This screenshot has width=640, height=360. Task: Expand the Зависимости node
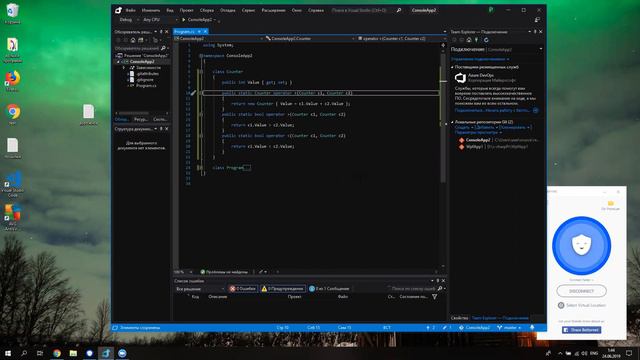[124, 68]
